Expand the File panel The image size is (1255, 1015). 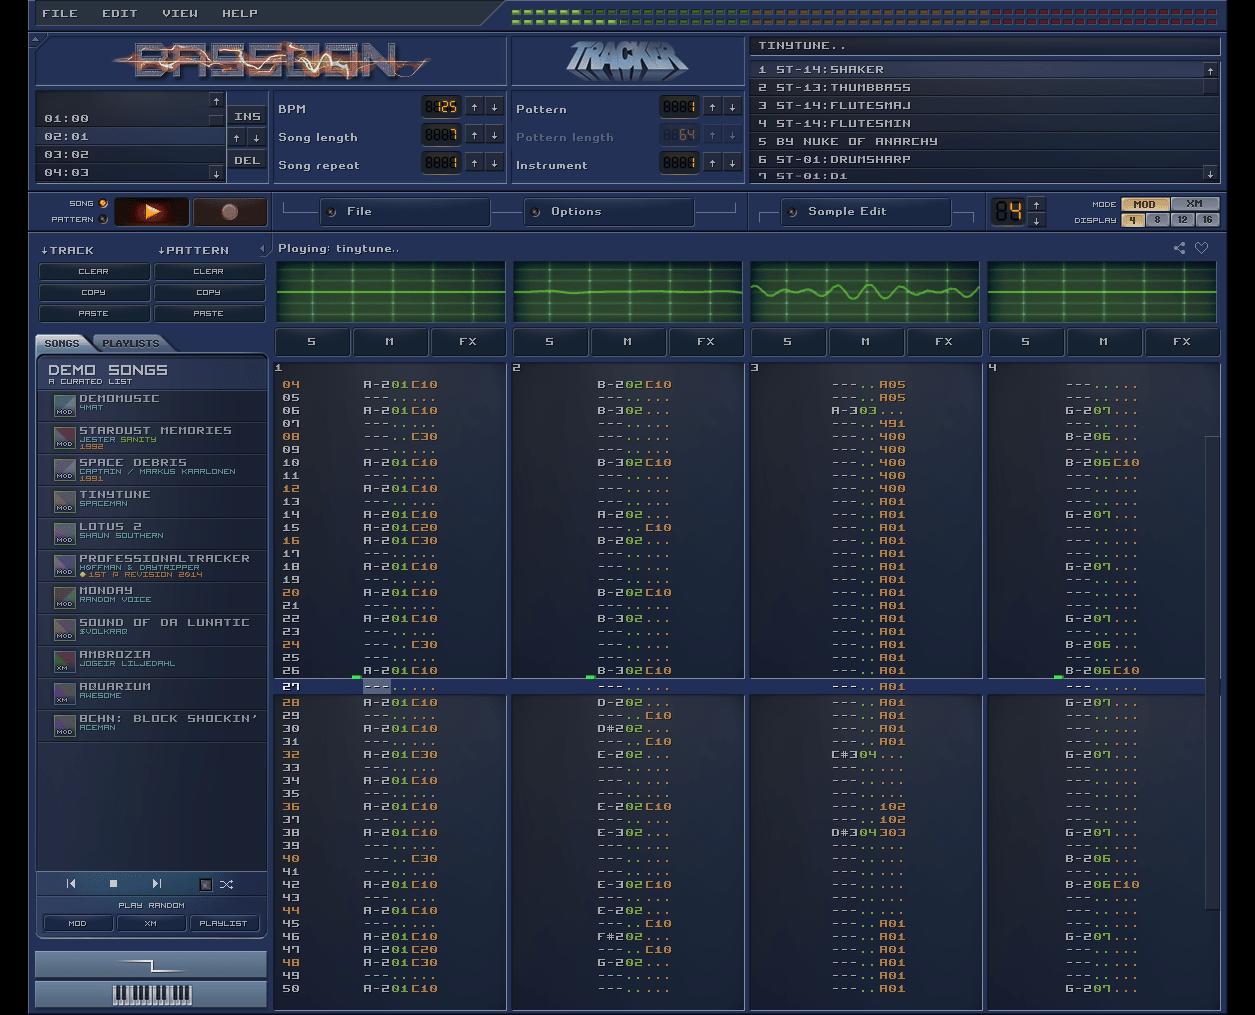tap(359, 212)
